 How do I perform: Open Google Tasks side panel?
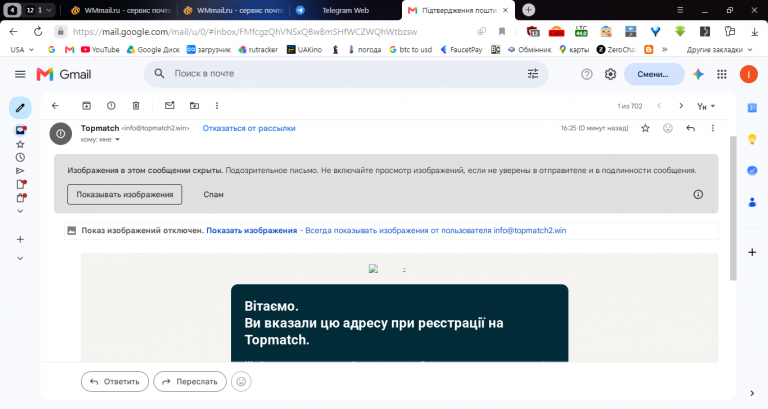tap(752, 170)
